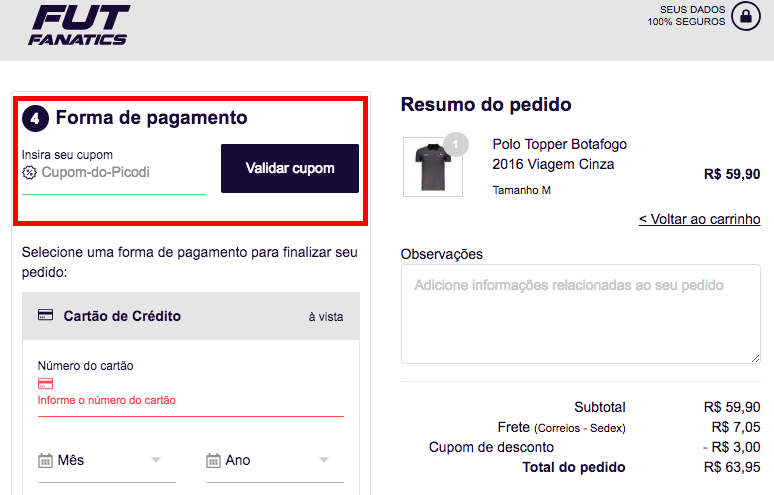The image size is (774, 495).
Task: Click the FUT Fanatics logo
Action: pos(79,24)
